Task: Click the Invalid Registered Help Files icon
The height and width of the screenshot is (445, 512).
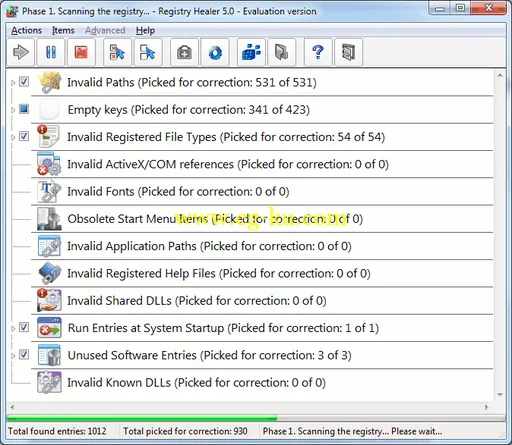Action: tap(49, 273)
